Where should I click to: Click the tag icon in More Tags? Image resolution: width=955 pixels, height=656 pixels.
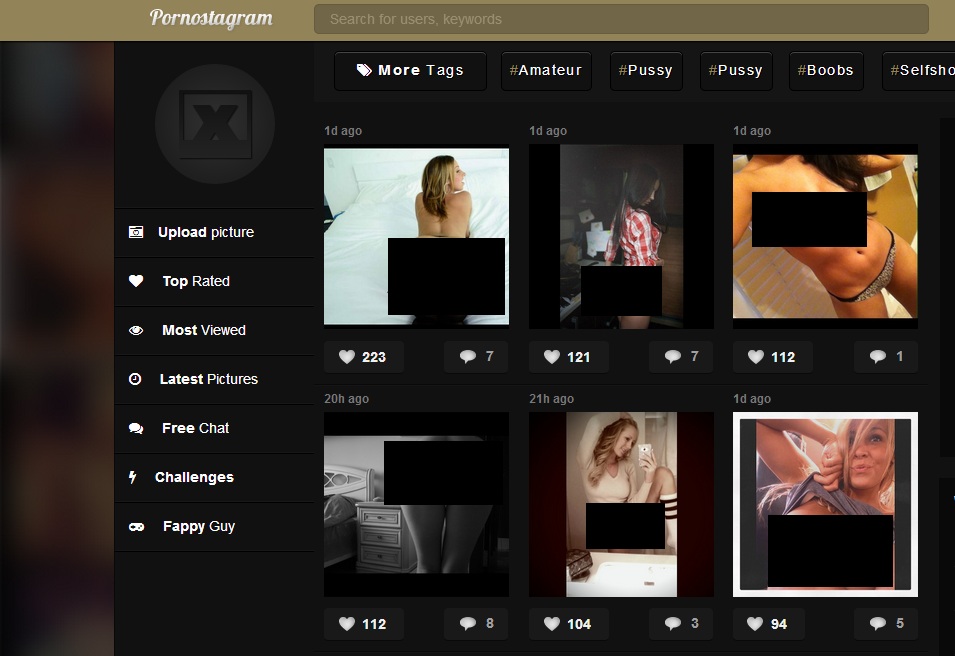[365, 71]
